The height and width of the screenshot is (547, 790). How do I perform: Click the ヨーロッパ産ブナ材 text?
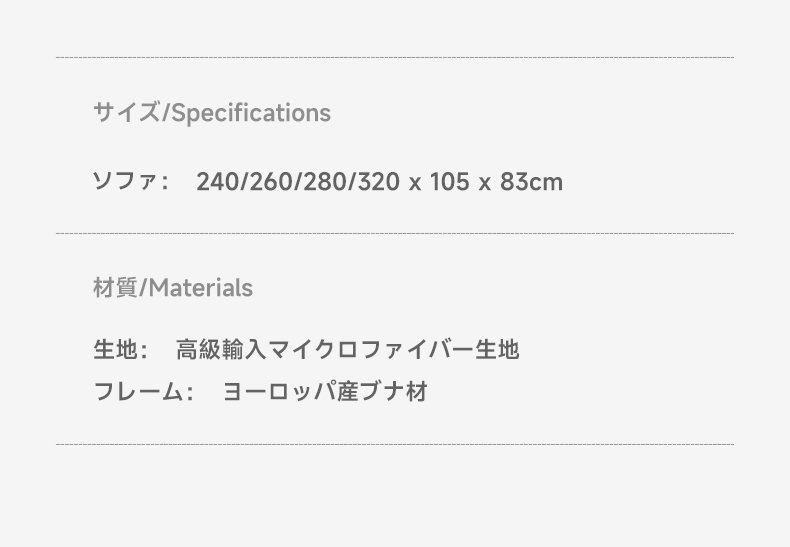point(325,391)
